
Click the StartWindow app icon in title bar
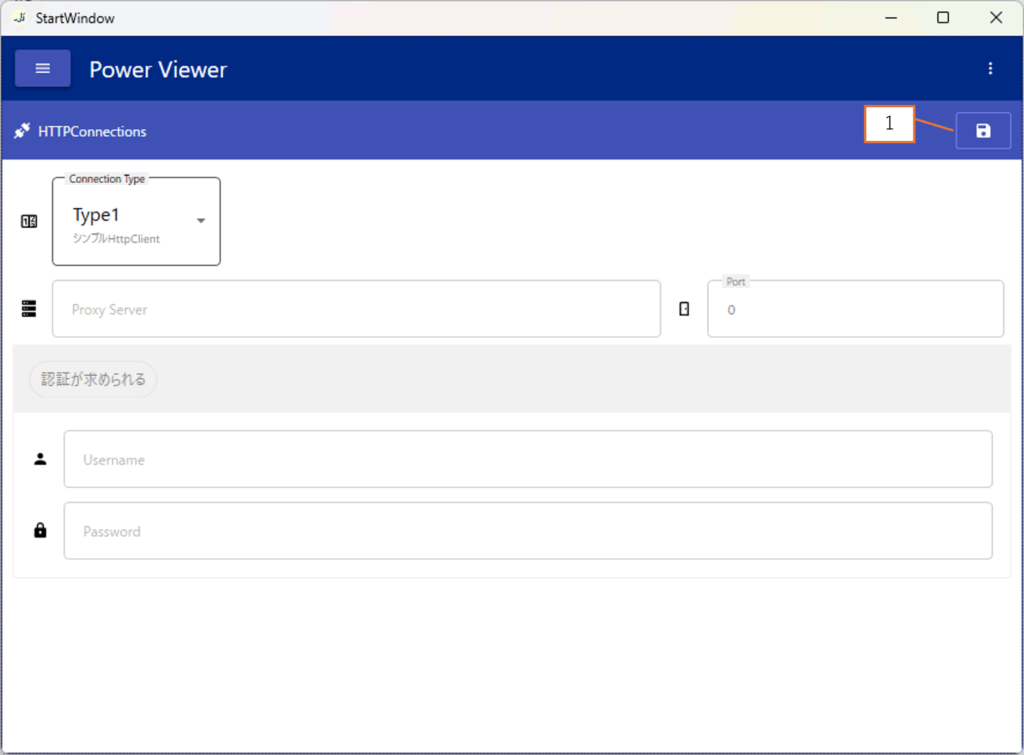[x=19, y=17]
